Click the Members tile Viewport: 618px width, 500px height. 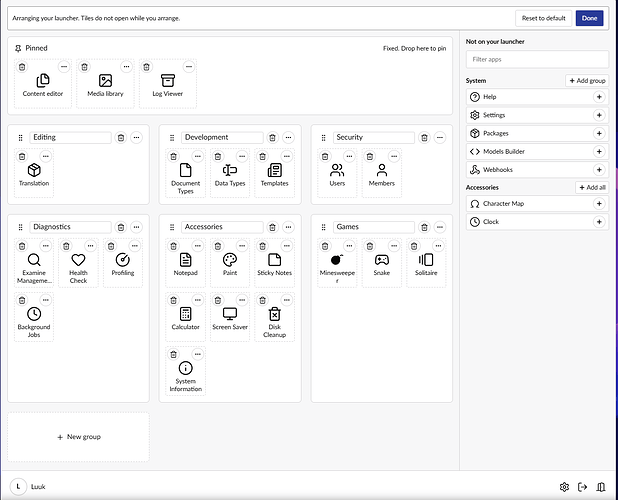pos(382,173)
